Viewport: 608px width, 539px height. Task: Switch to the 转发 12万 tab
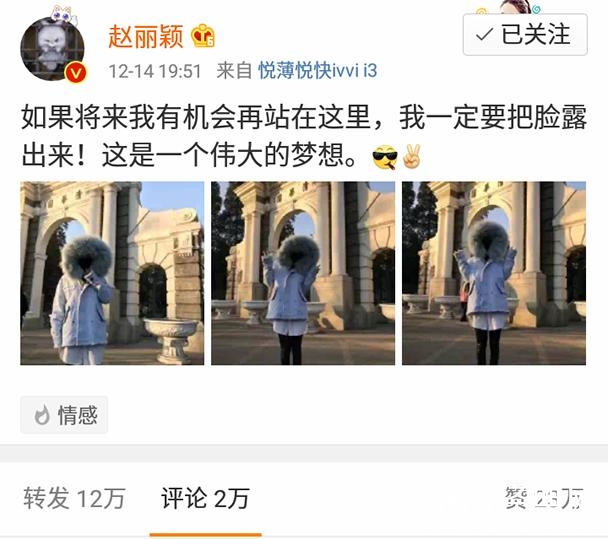[74, 498]
